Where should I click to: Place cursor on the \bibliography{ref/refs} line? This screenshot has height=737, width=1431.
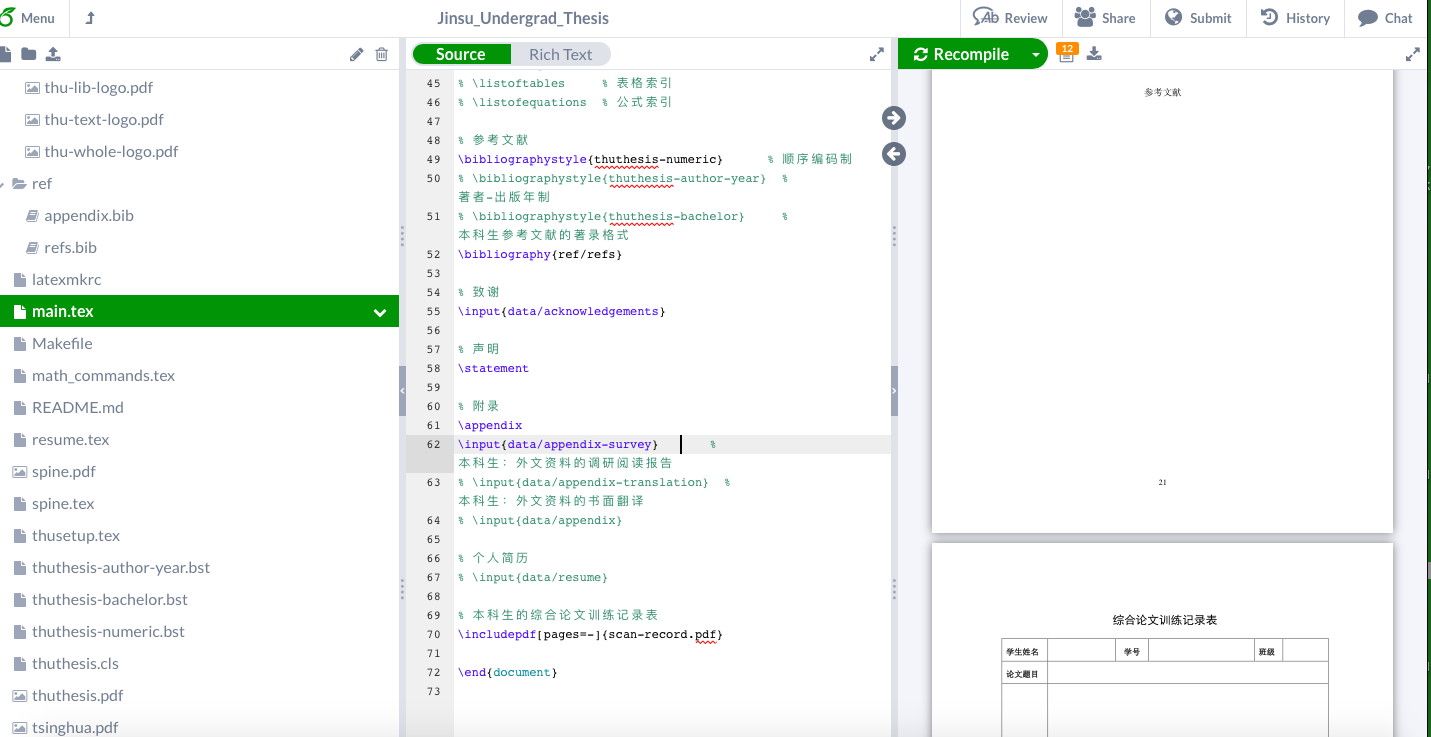[x=540, y=255]
